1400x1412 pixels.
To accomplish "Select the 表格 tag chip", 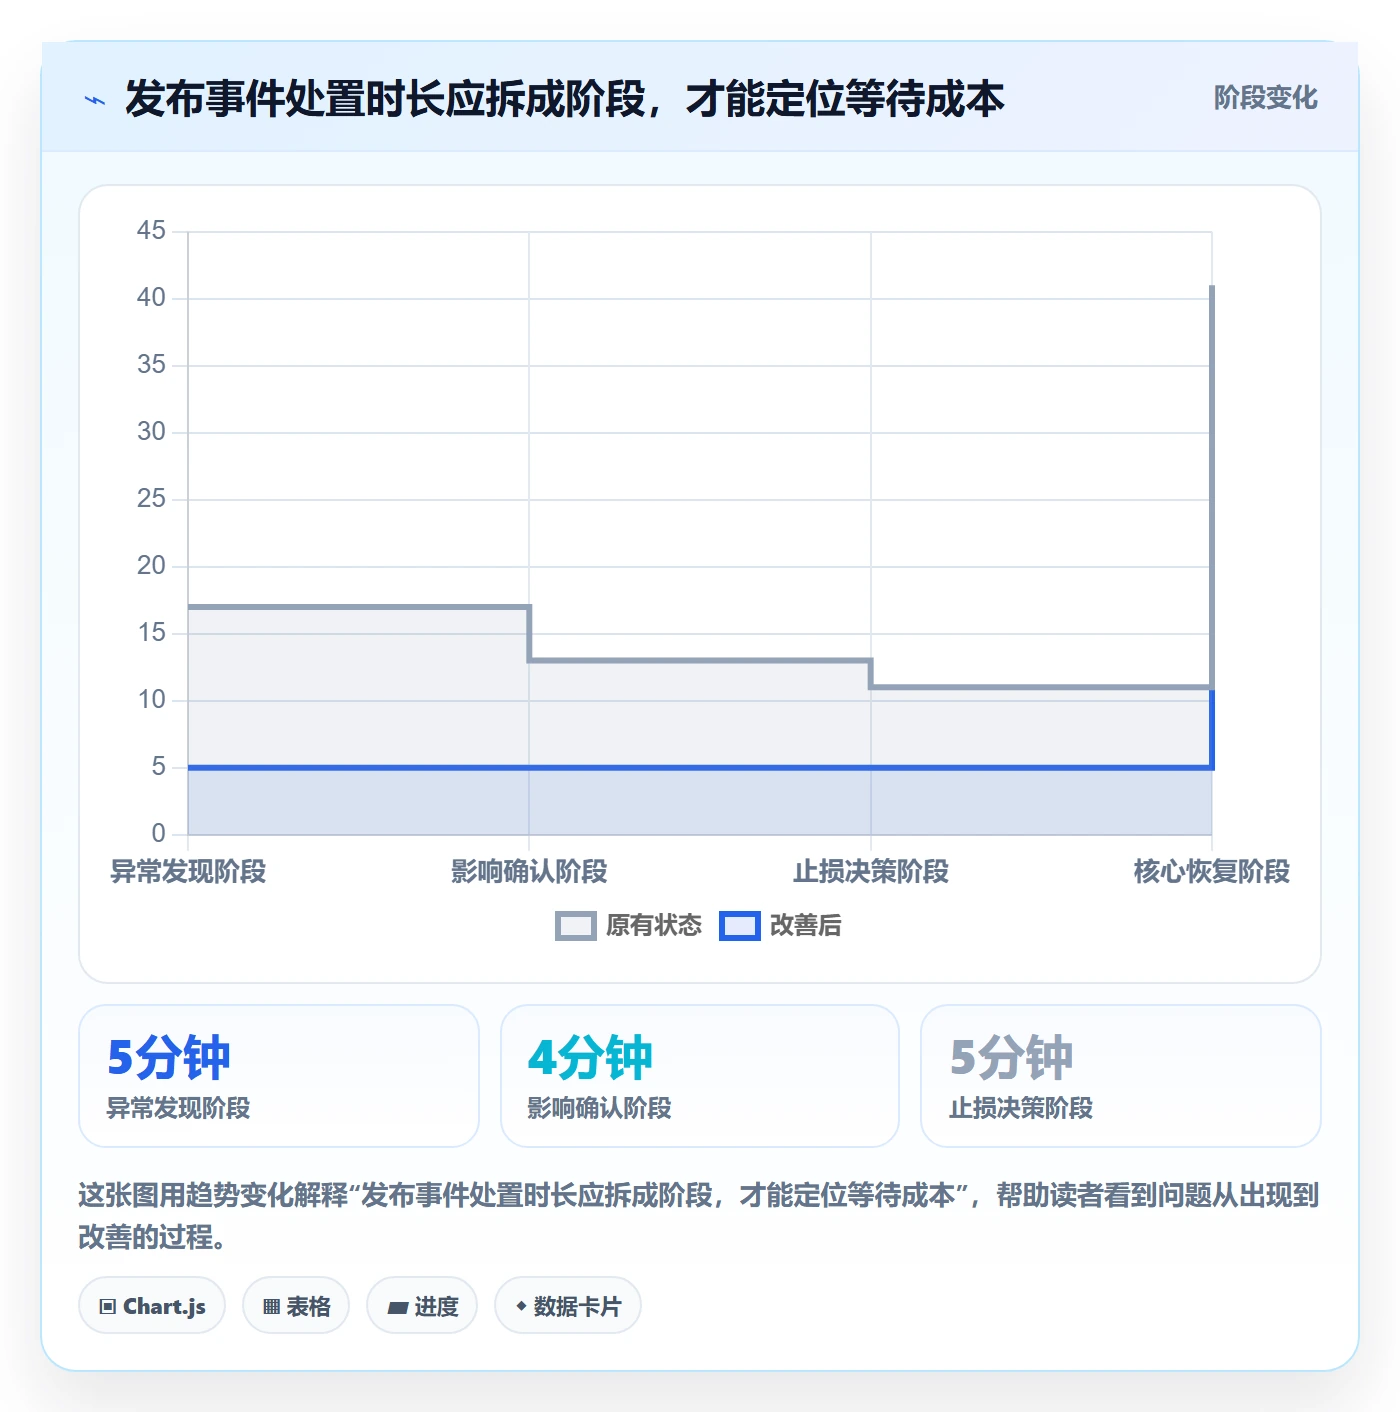I will 296,1305.
